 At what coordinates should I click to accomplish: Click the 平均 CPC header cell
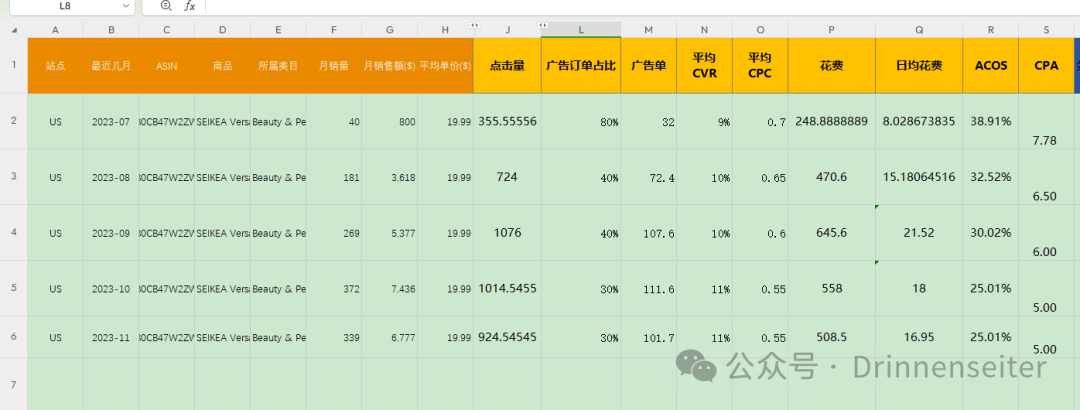coord(760,66)
